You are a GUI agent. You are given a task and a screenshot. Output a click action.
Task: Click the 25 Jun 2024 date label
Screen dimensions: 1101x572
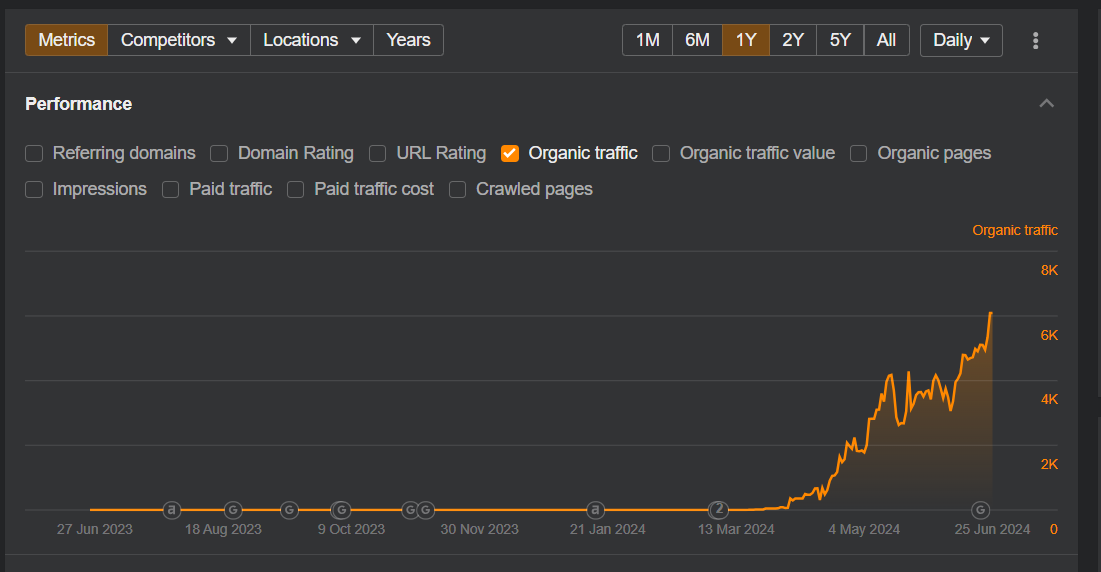point(992,529)
